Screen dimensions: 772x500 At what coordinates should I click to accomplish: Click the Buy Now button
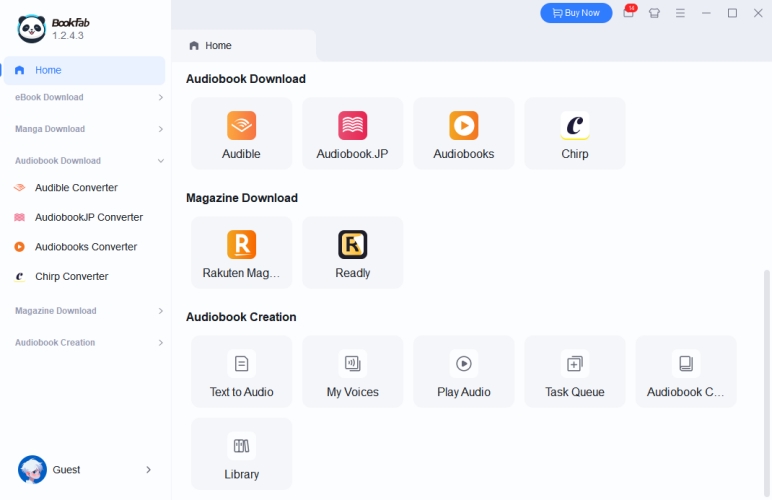(576, 13)
